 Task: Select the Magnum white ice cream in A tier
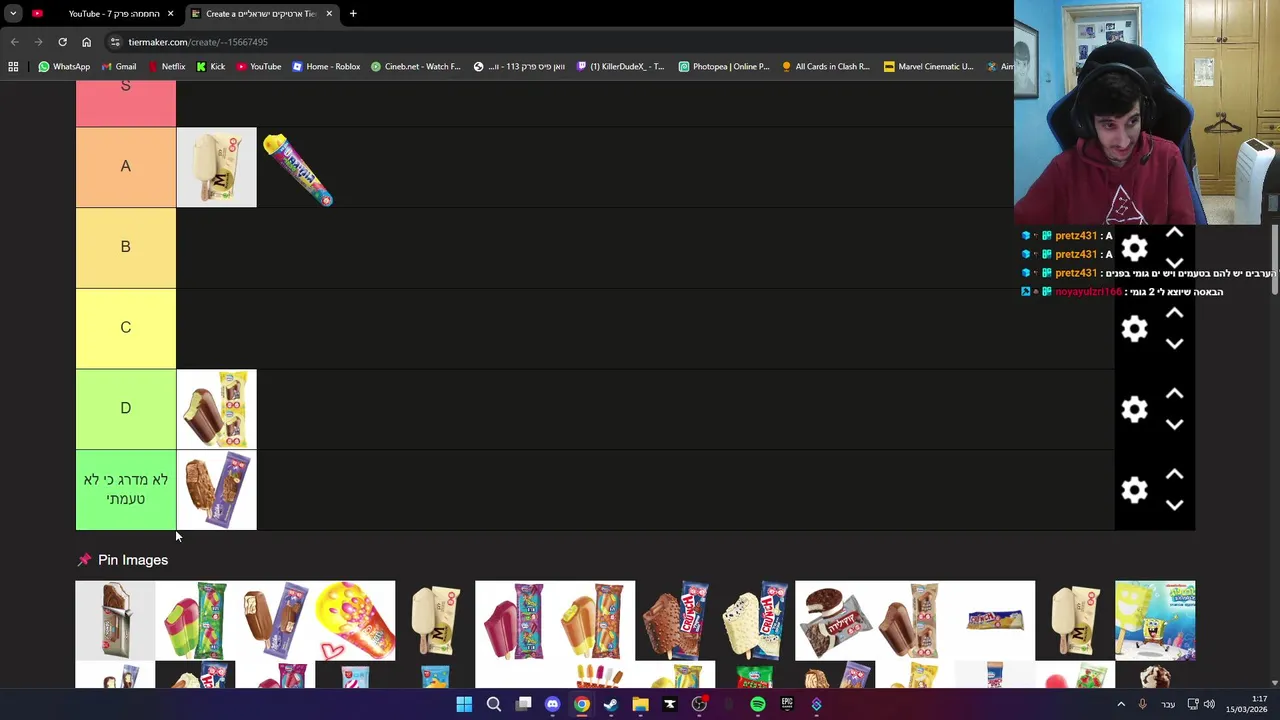coord(217,167)
